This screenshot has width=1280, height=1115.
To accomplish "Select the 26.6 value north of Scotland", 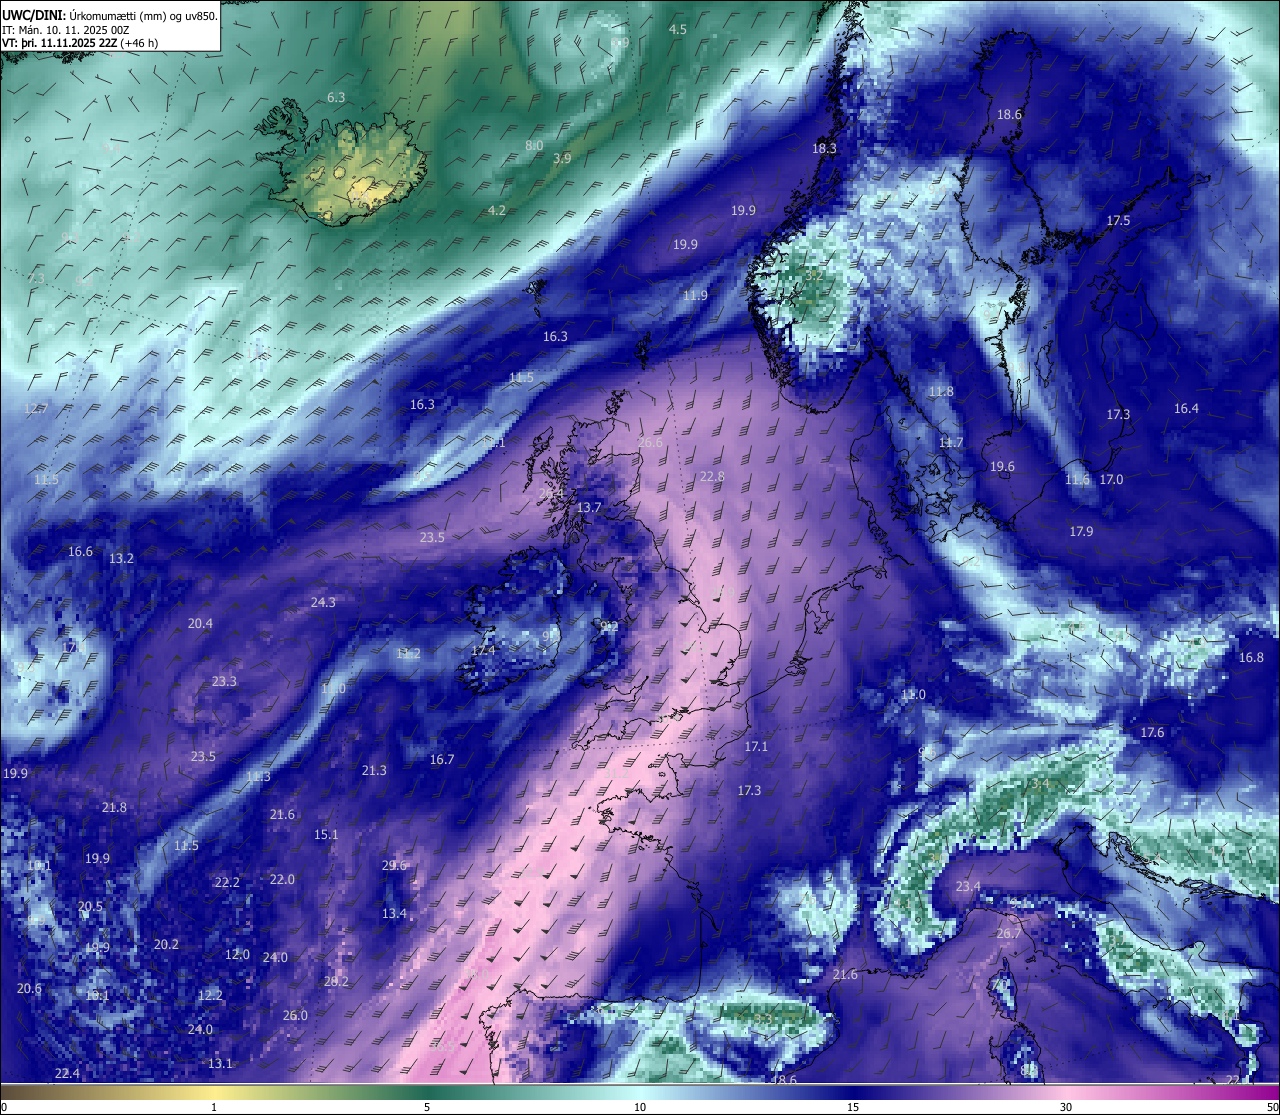I will 650,442.
